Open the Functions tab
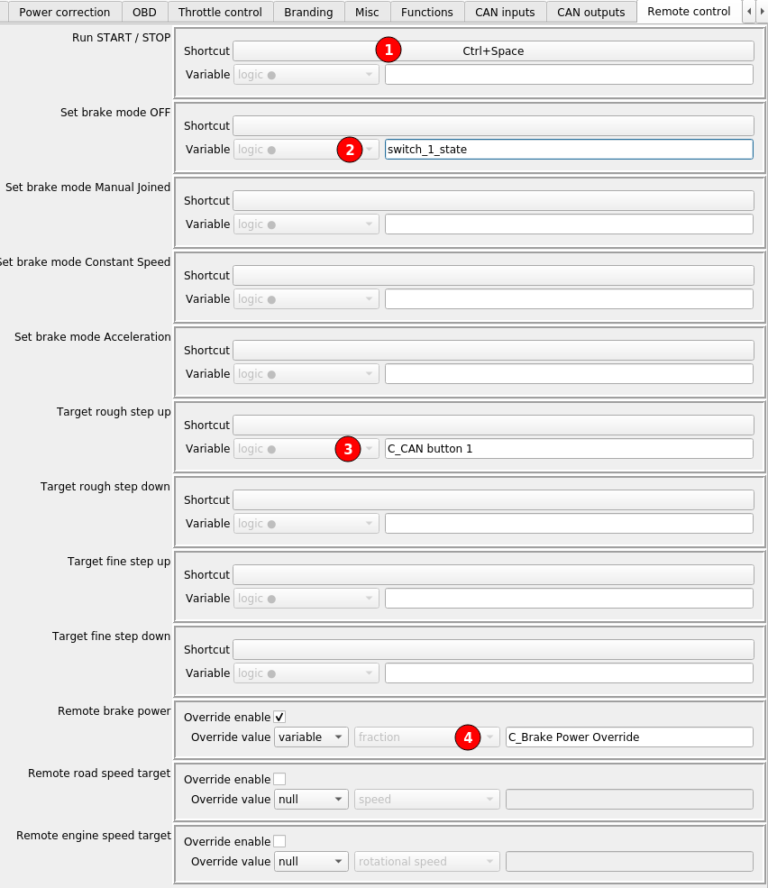This screenshot has height=888, width=768. click(x=427, y=12)
